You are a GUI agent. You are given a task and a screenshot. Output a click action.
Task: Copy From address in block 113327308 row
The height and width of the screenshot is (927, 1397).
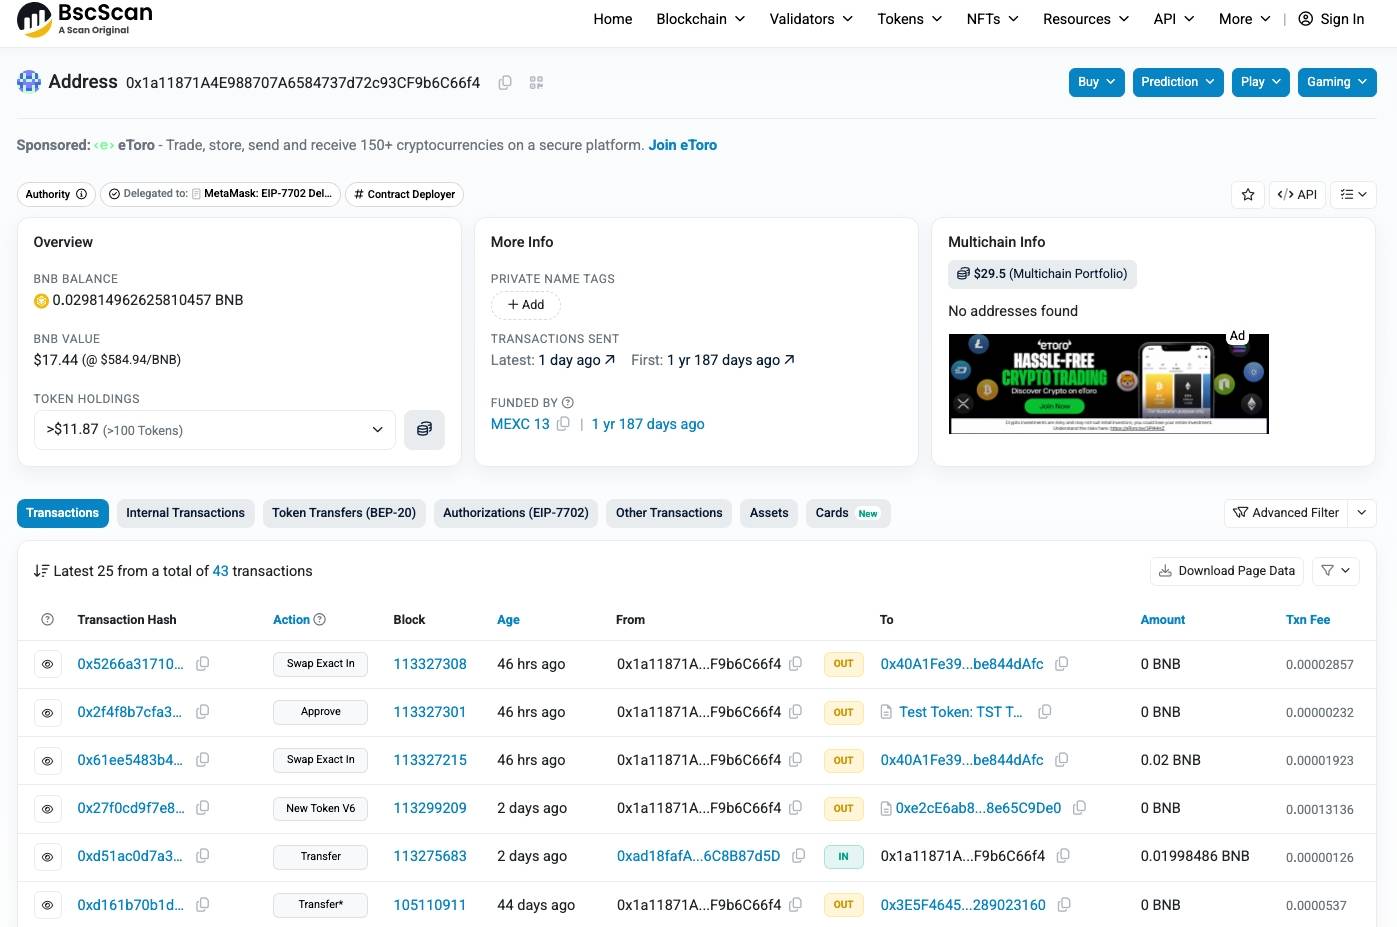coord(795,663)
